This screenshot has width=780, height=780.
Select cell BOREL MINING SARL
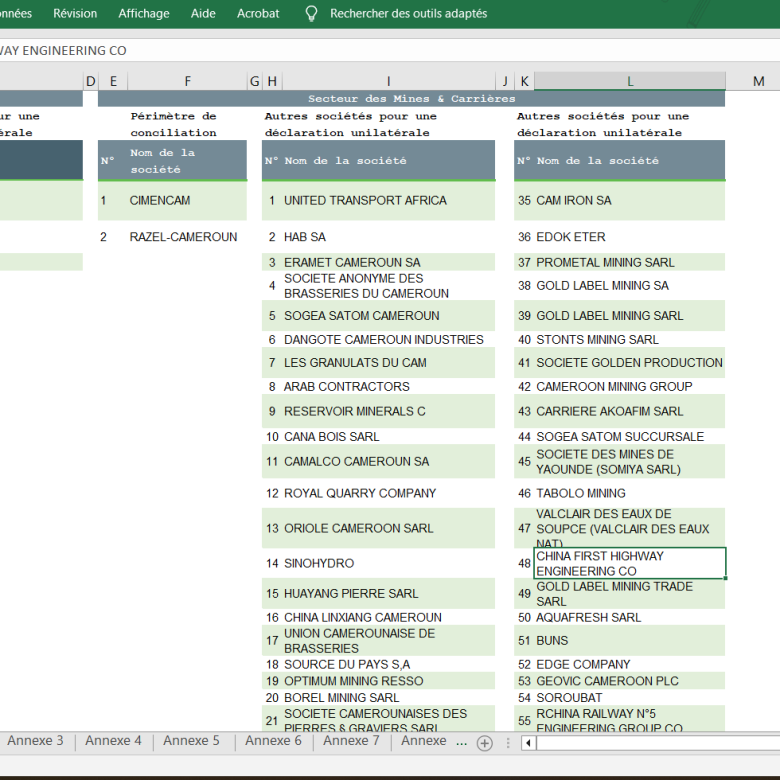(x=389, y=697)
